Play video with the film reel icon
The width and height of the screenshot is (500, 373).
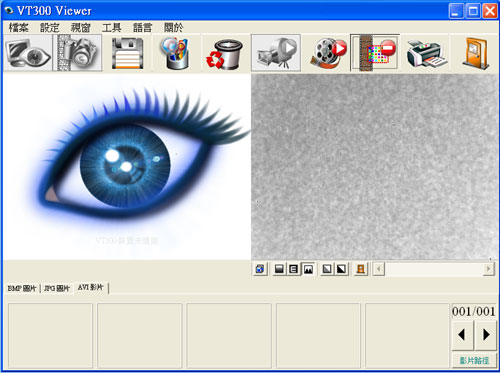[328, 53]
